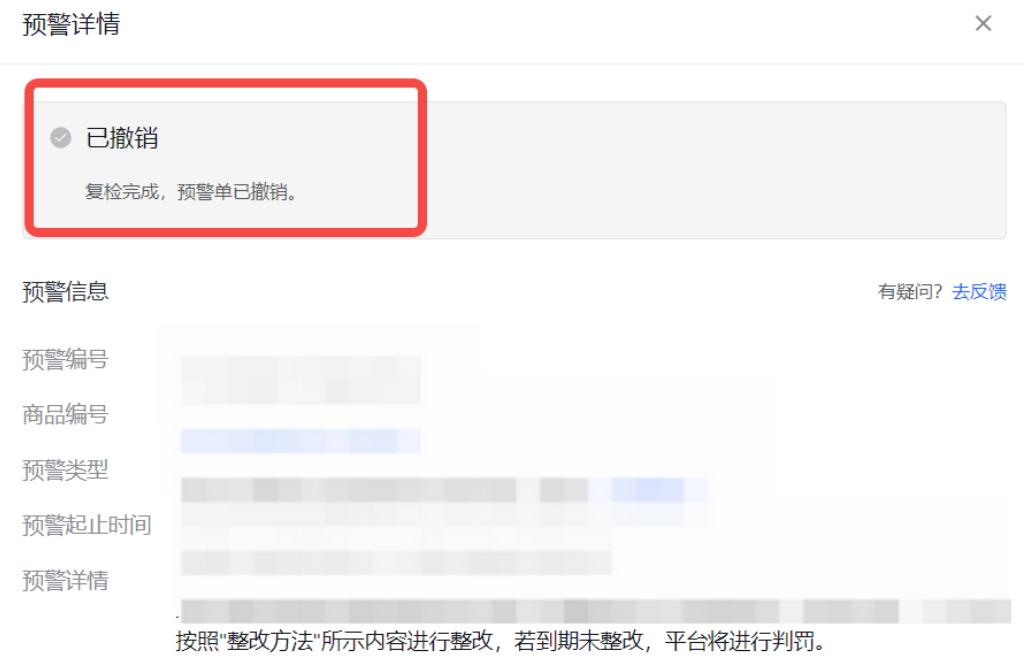Screen dimensions: 1024x672
Task: Click the 预警详情 field label
Action: pos(65,580)
